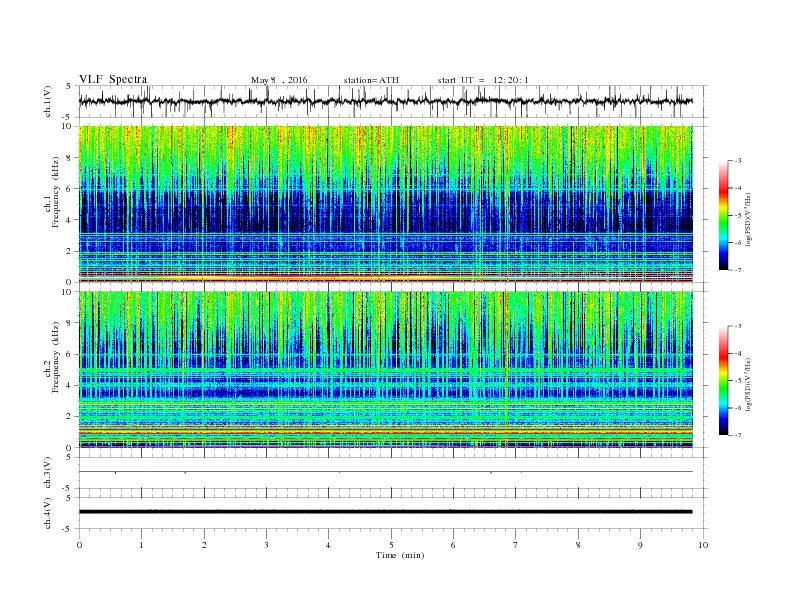Click the "2" tick on the time axis
Viewport: 792px width, 612px height.
pos(204,545)
